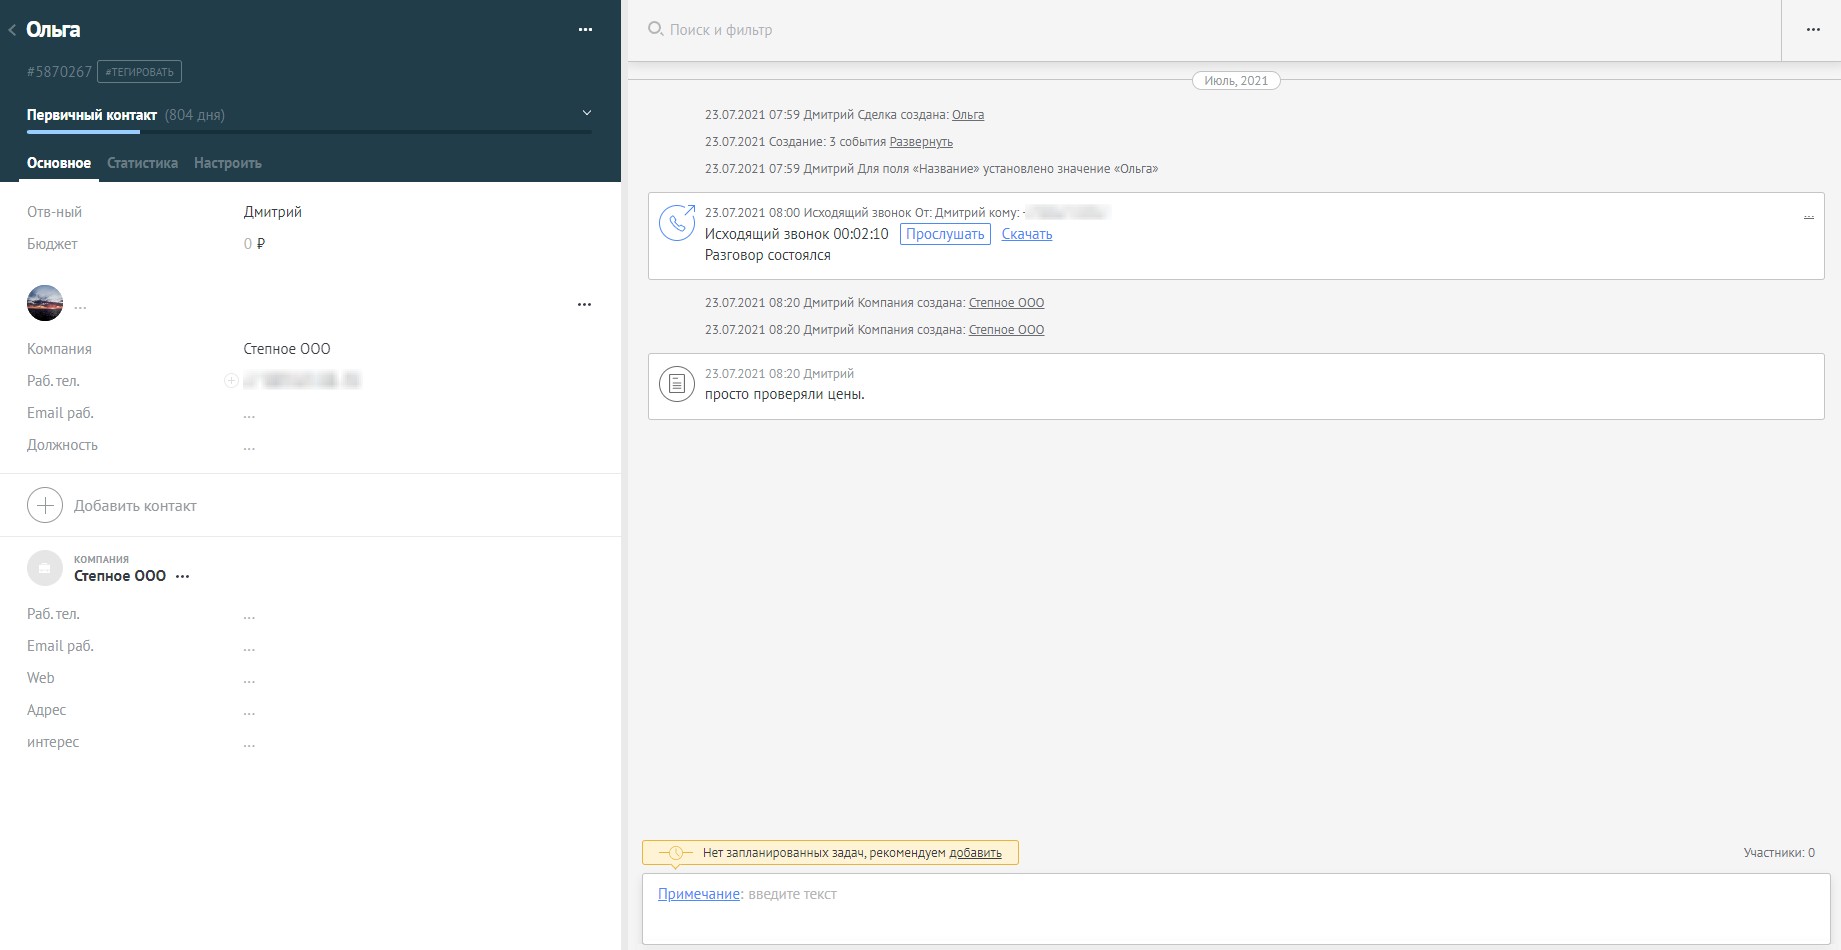The width and height of the screenshot is (1841, 950).
Task: Open the Степное ООО company options dots
Action: click(182, 576)
